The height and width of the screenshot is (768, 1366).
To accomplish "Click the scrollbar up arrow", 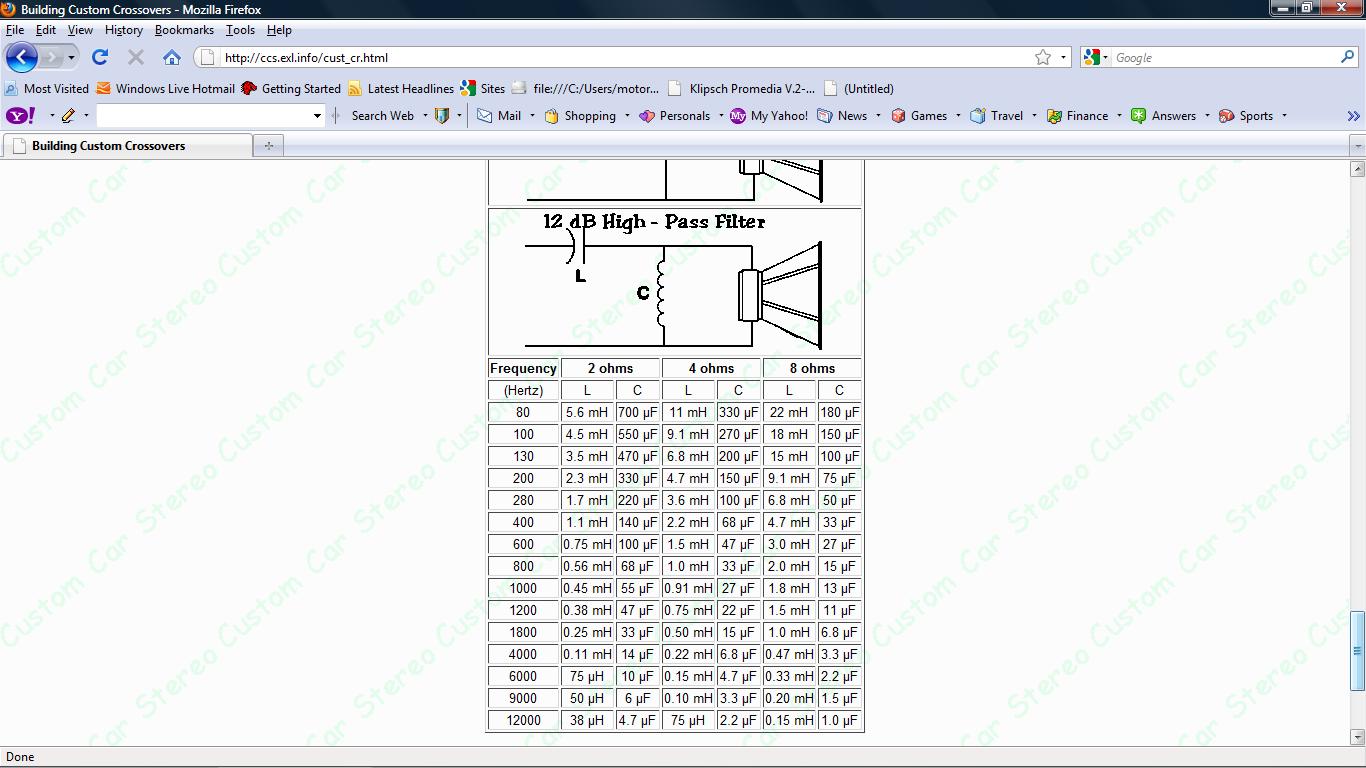I will 1357,169.
